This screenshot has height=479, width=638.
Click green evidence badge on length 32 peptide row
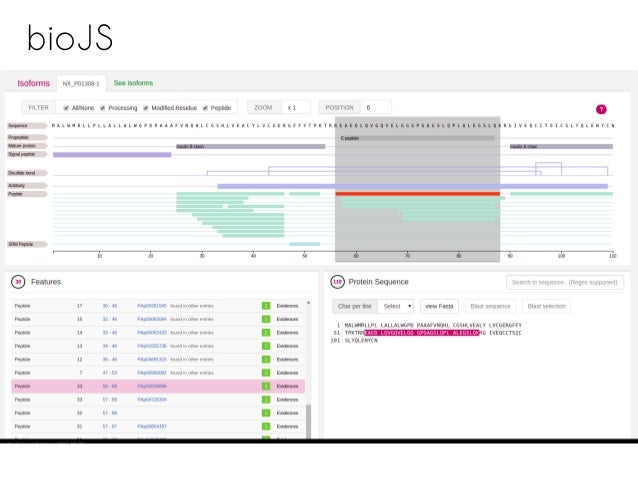click(x=266, y=413)
